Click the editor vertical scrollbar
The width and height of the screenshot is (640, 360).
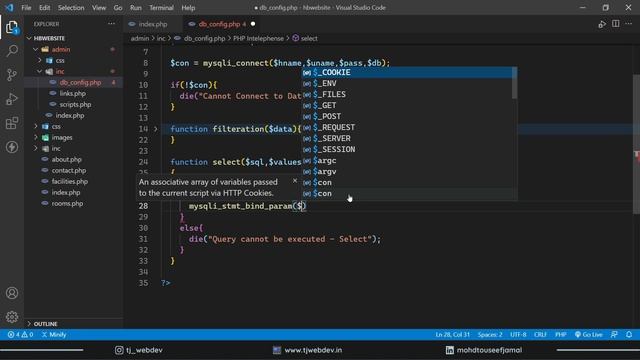(x=636, y=144)
